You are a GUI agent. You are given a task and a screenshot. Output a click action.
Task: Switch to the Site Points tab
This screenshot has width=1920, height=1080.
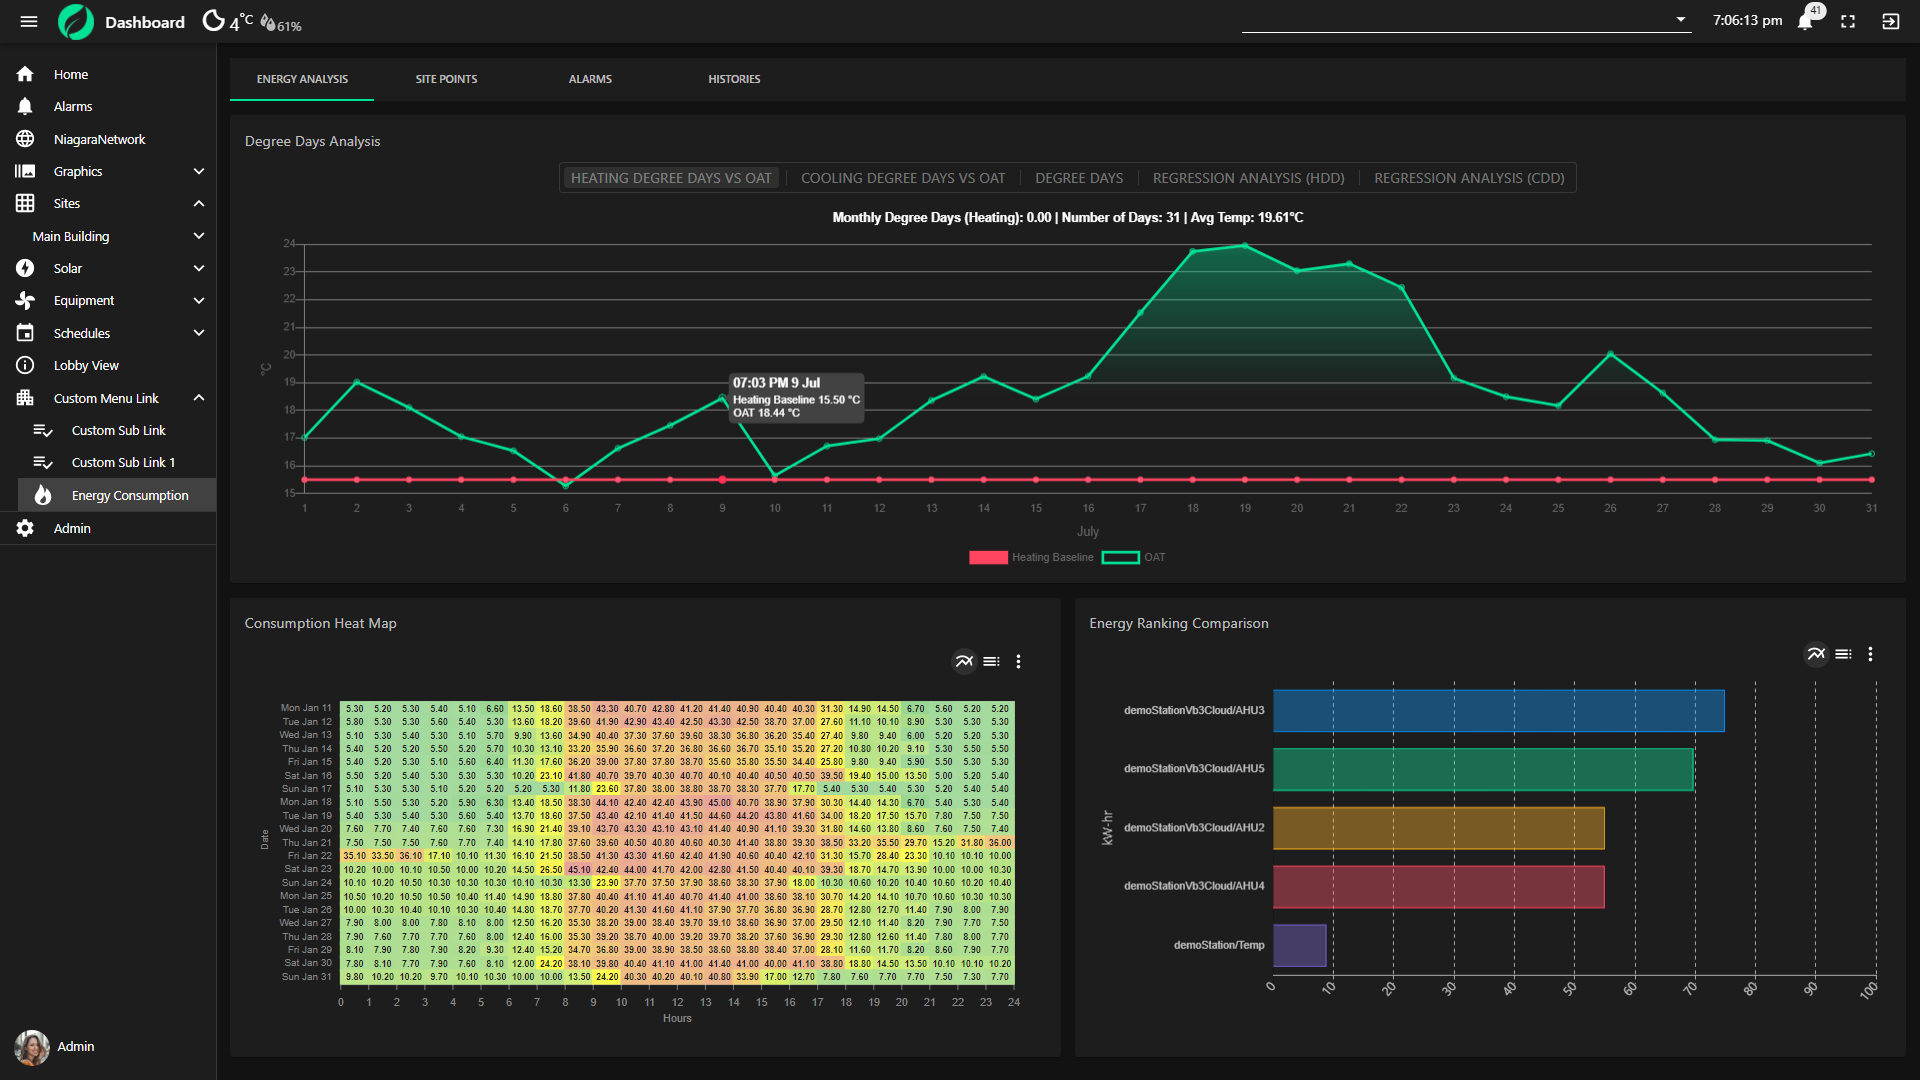(446, 79)
